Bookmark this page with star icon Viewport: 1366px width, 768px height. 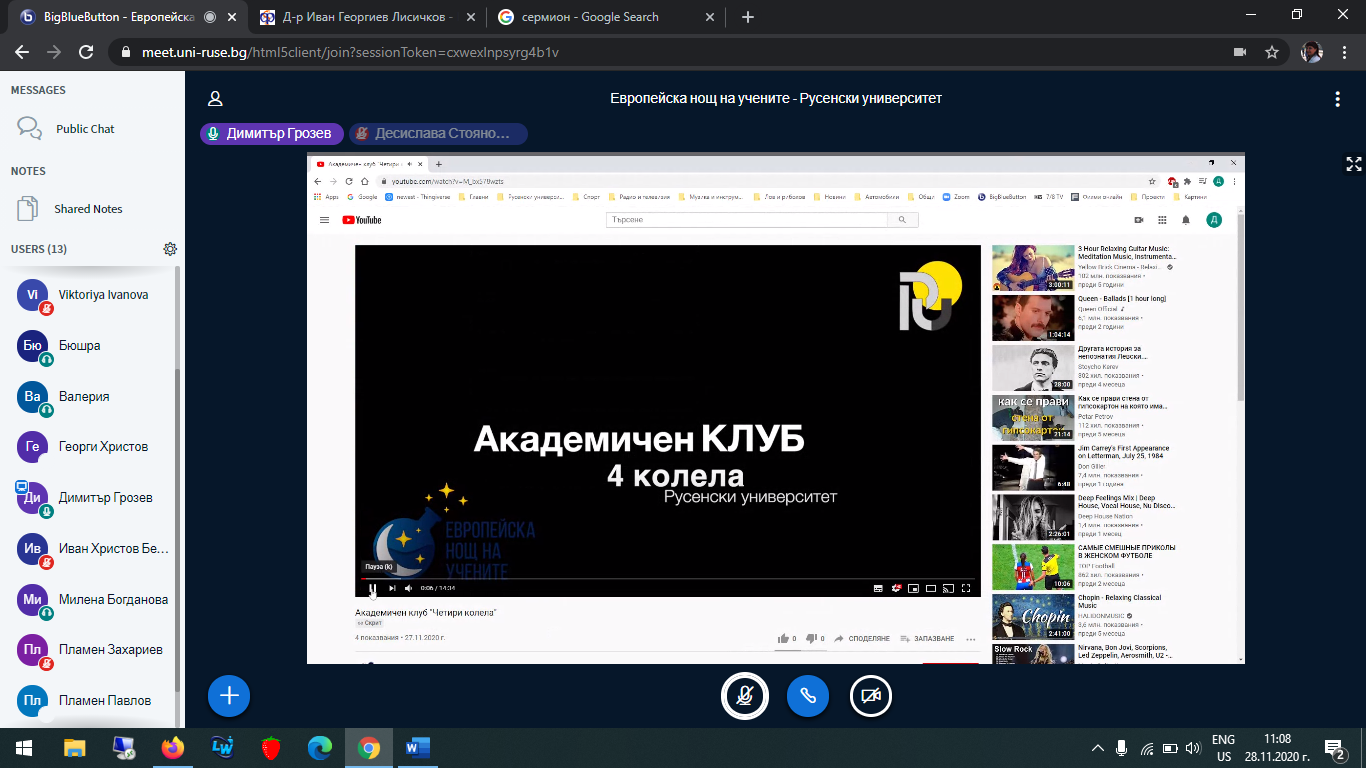coord(1272,52)
